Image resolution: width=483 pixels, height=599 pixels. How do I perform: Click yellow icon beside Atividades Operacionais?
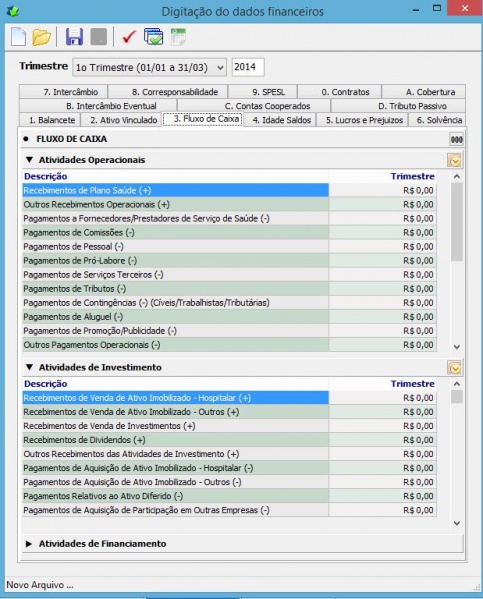[454, 160]
